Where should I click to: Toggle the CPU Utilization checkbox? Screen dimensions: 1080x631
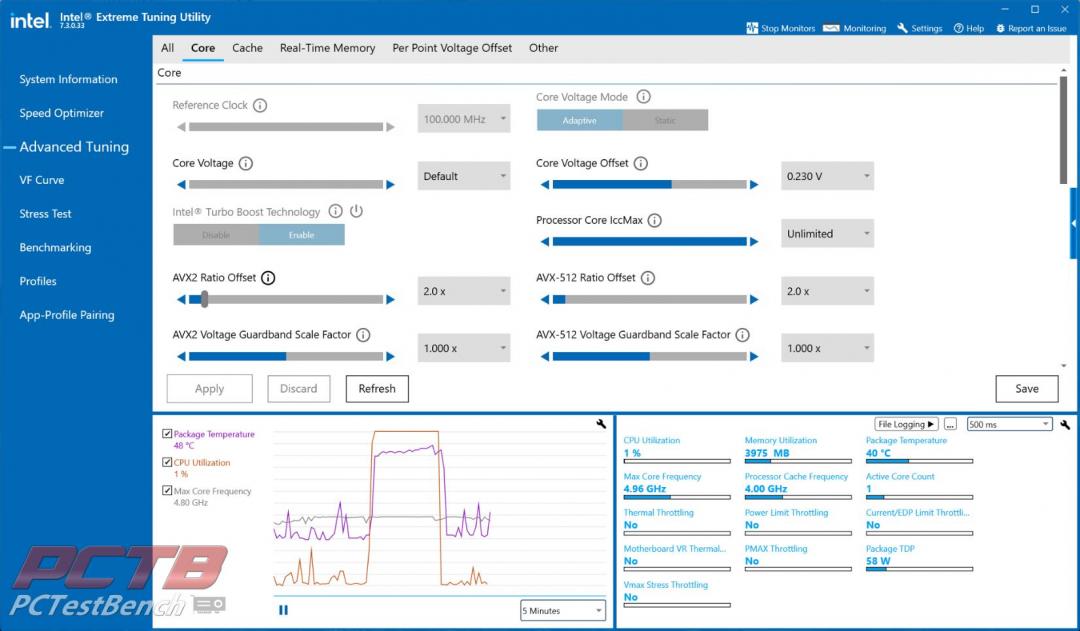[167, 462]
